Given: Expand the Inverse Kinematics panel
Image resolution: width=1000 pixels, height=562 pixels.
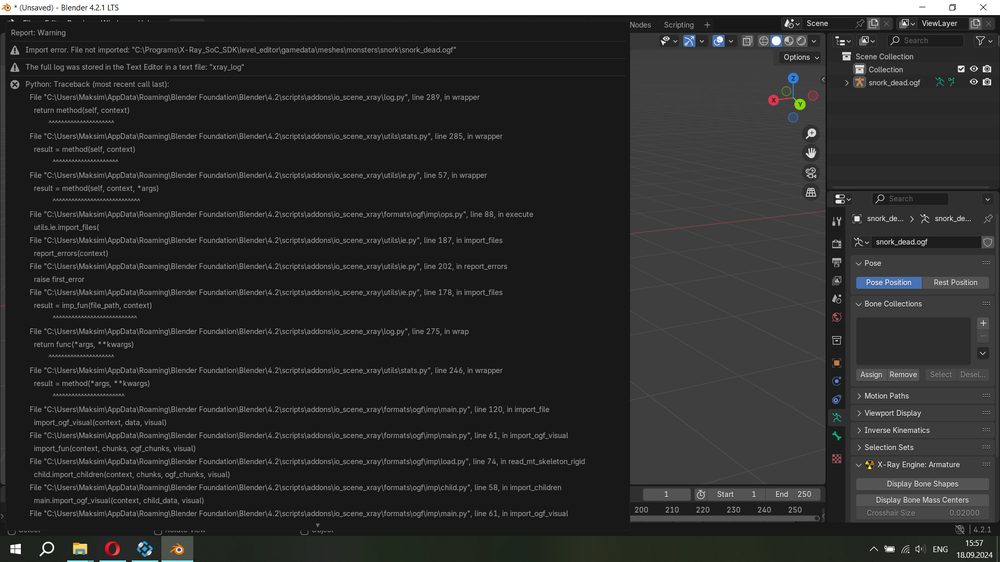Looking at the screenshot, I should [896, 431].
